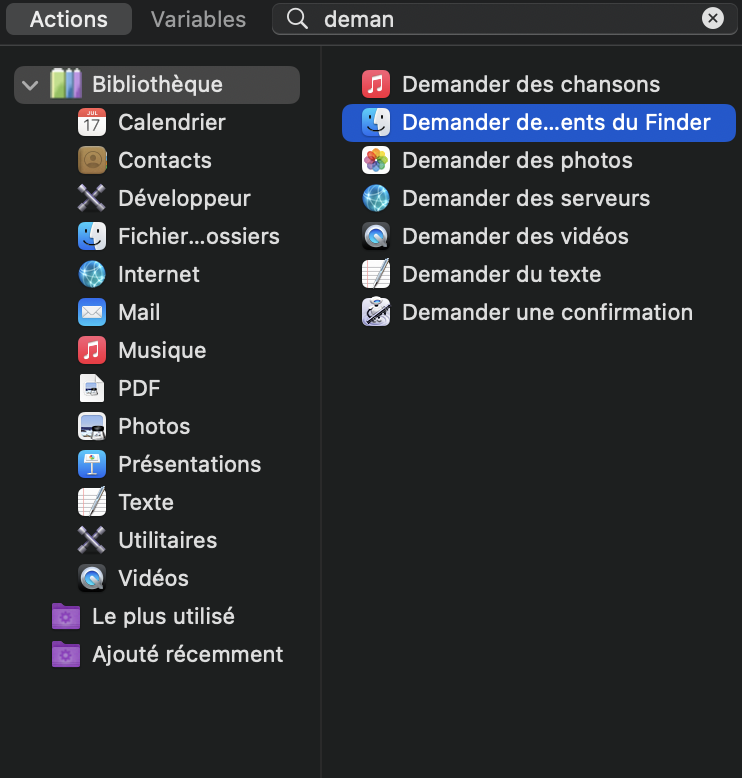This screenshot has width=742, height=778.
Task: Open the Mail envelope icon category
Action: [x=92, y=313]
